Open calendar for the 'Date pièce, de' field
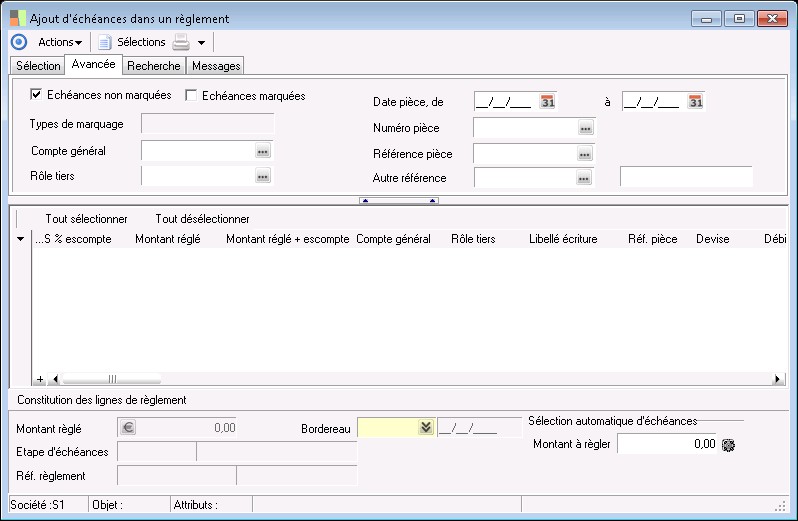 tap(547, 101)
